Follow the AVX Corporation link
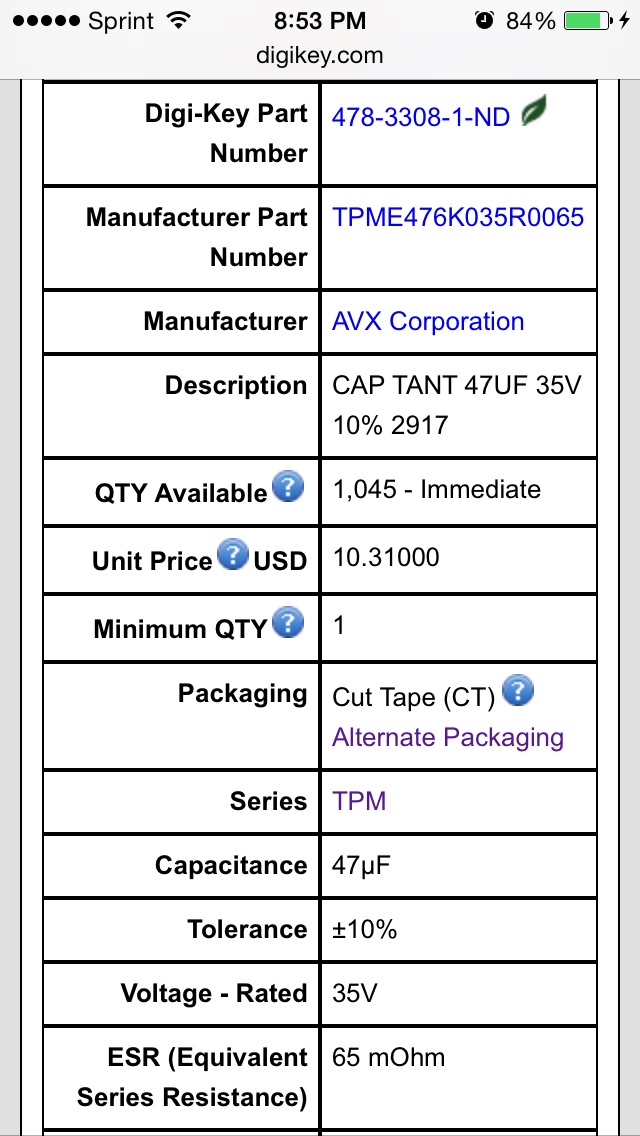 [428, 322]
